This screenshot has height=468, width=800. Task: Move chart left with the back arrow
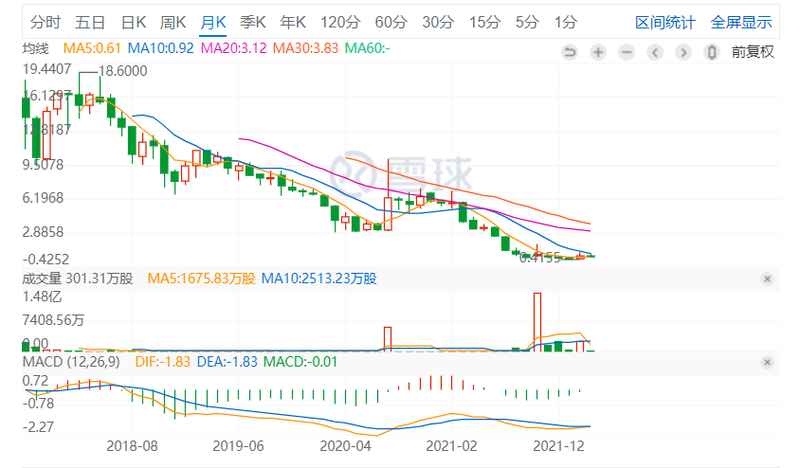655,52
